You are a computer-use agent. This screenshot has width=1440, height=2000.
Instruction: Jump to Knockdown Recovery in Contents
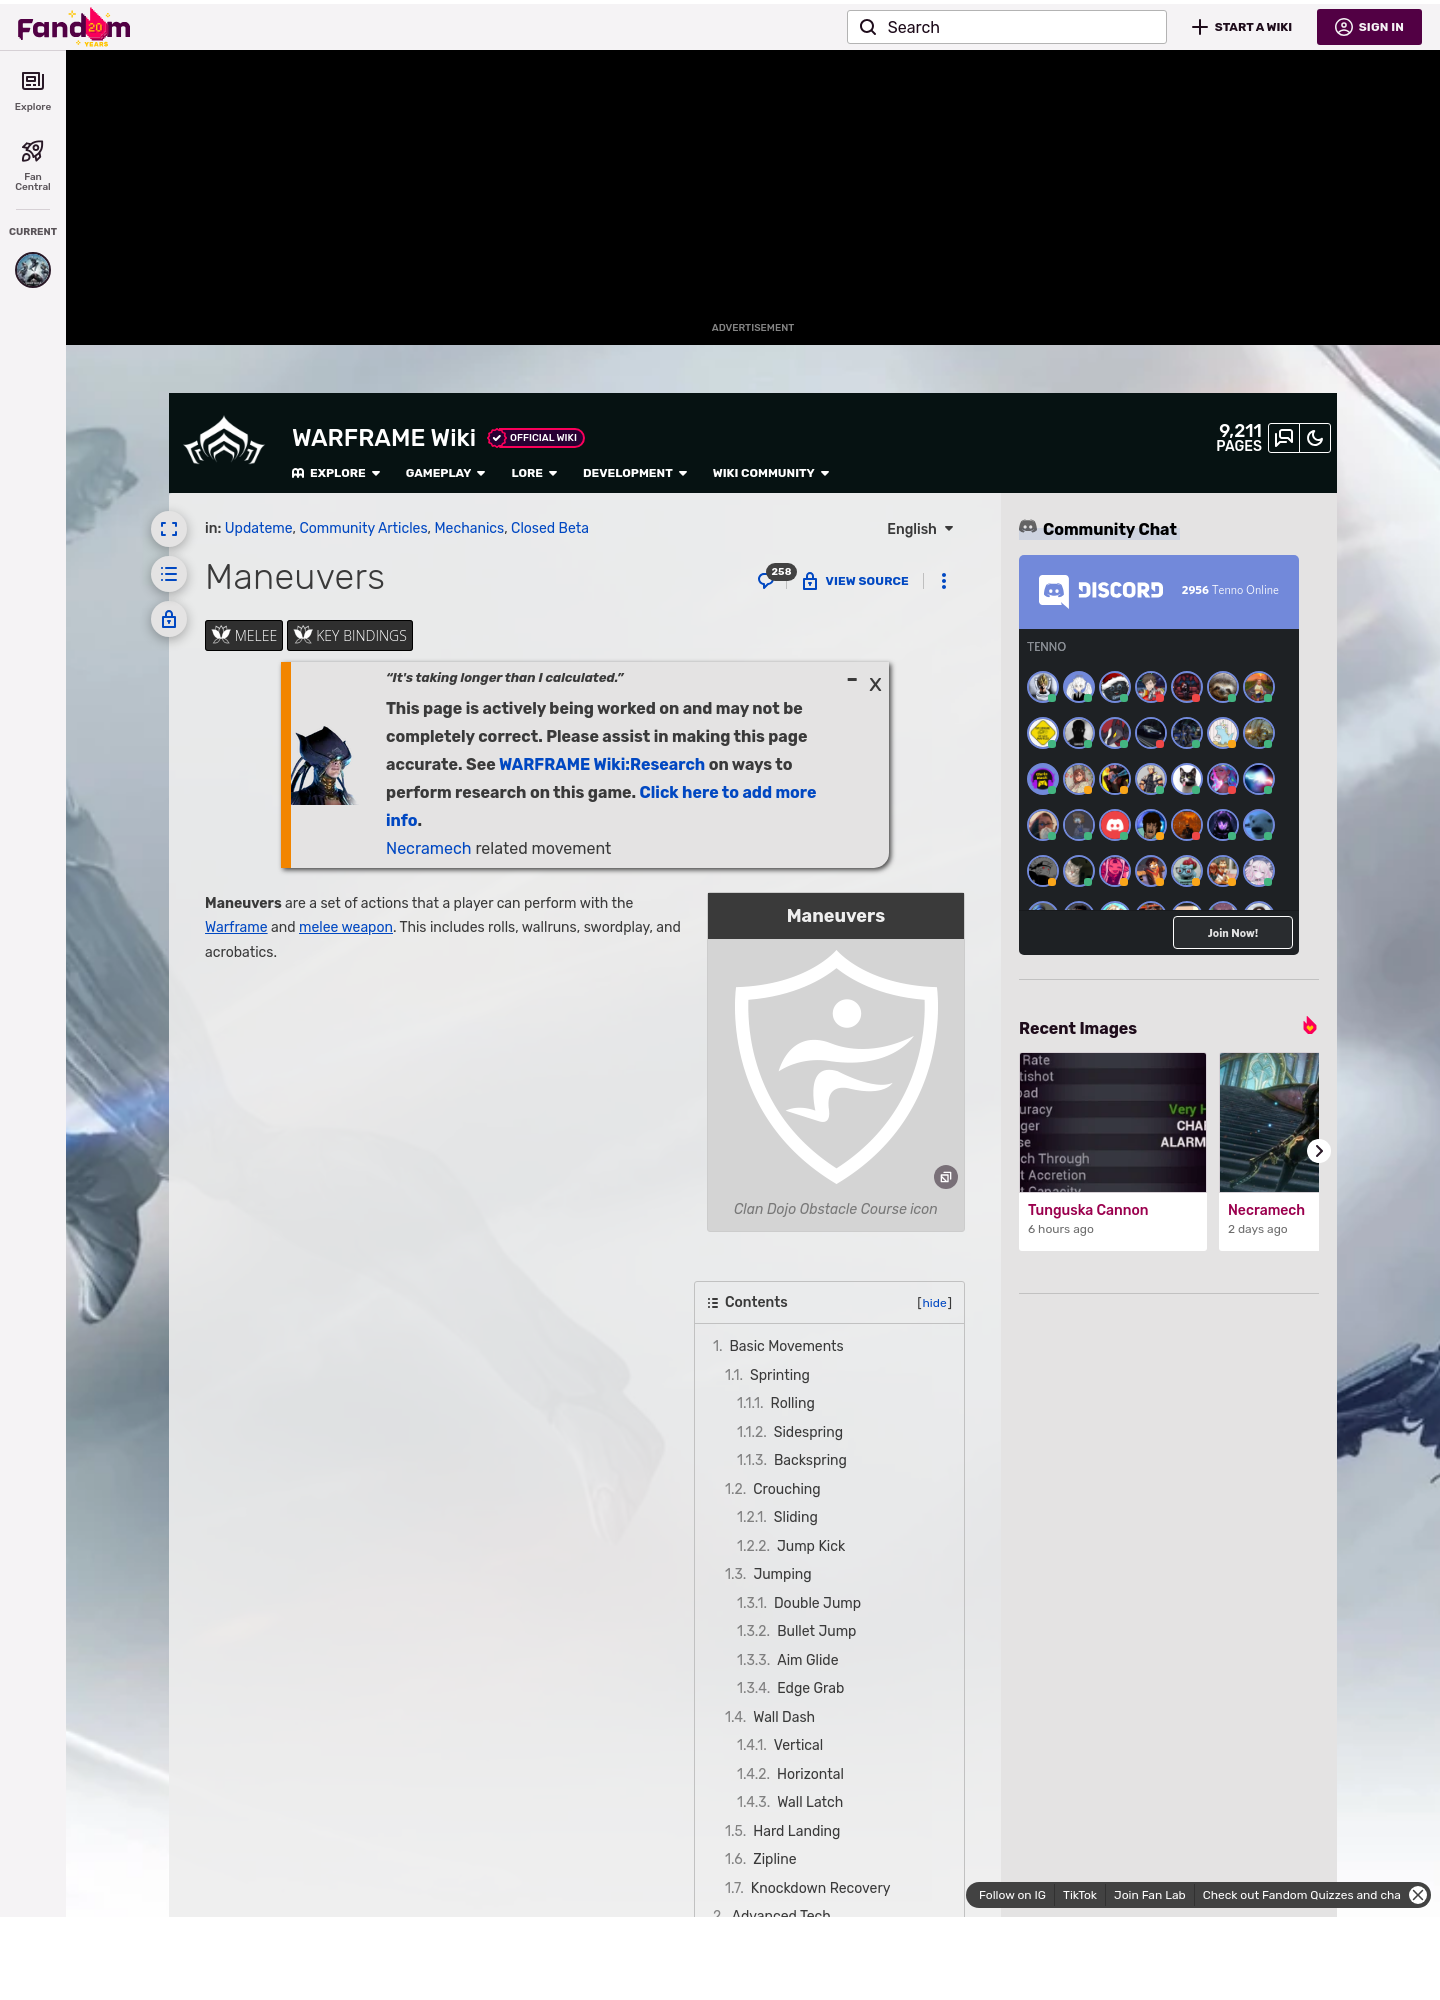(807, 1888)
